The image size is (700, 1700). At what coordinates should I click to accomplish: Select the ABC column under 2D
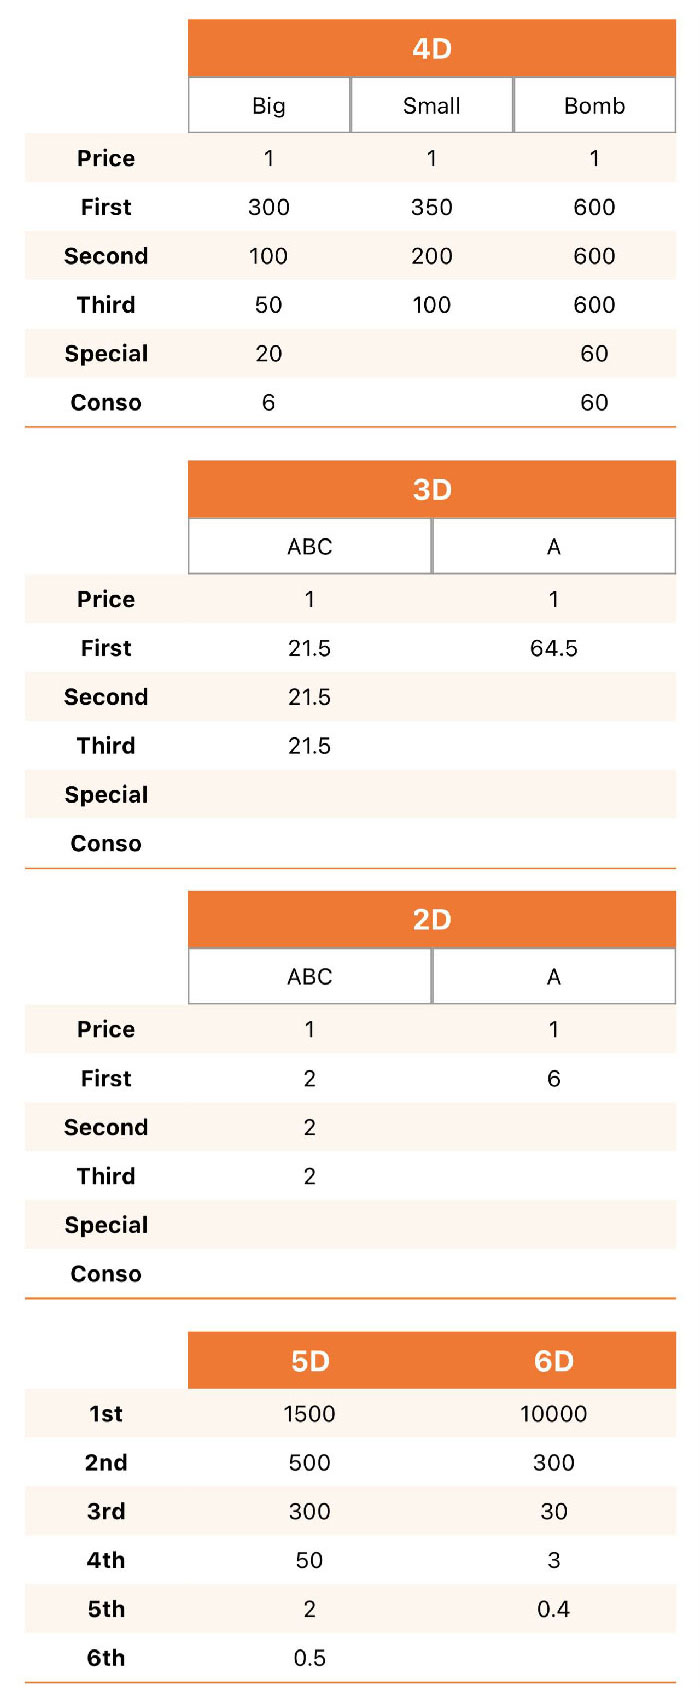point(310,976)
